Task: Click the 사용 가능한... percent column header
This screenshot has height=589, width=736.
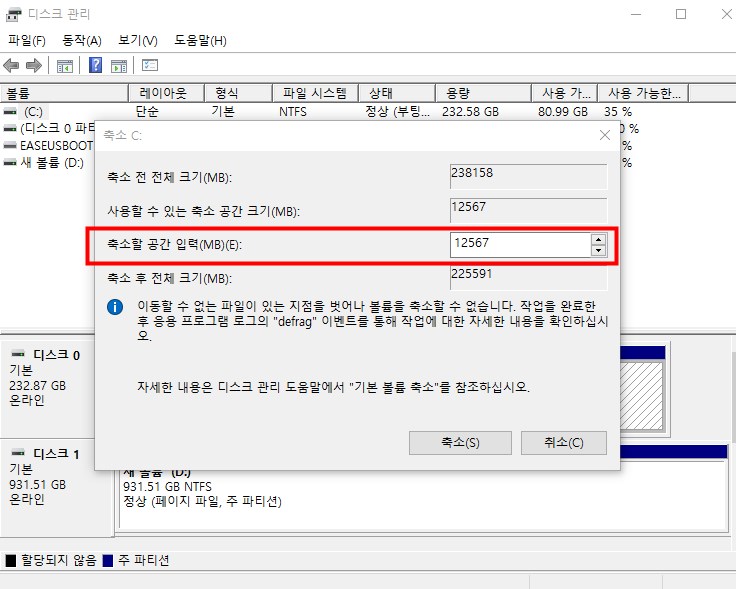Action: [643, 93]
